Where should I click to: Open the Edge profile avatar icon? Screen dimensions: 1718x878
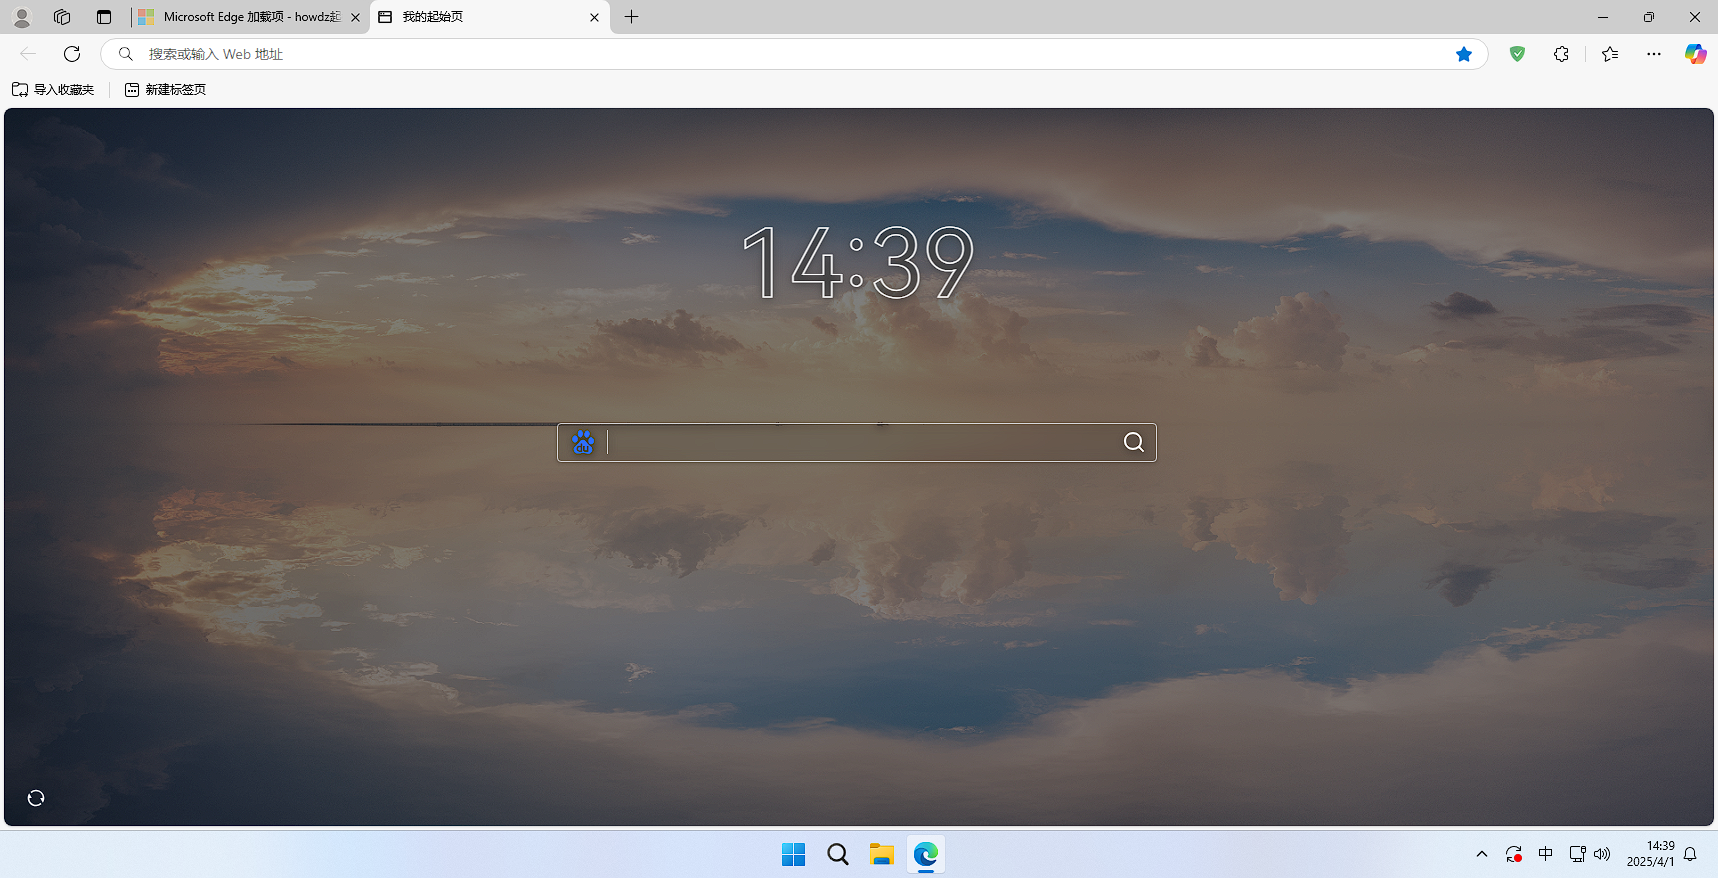coord(22,17)
